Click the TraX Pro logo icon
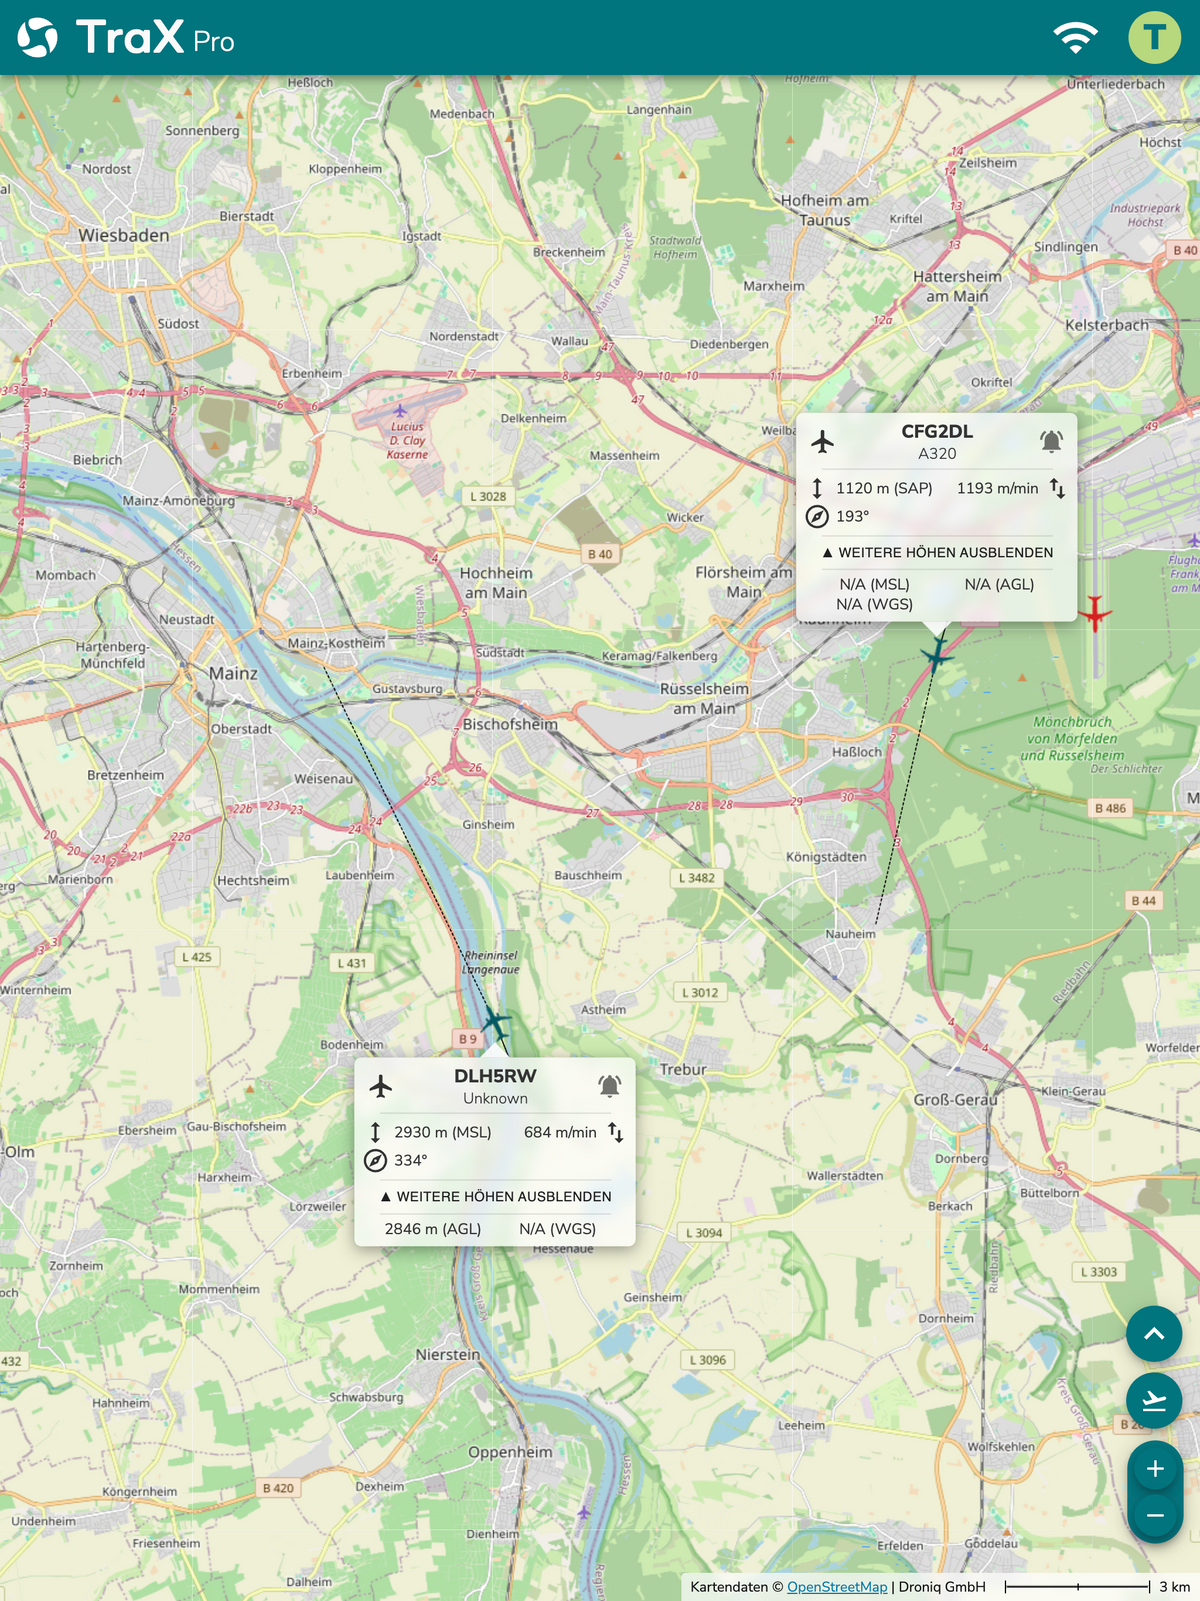Viewport: 1200px width, 1601px height. coord(38,38)
